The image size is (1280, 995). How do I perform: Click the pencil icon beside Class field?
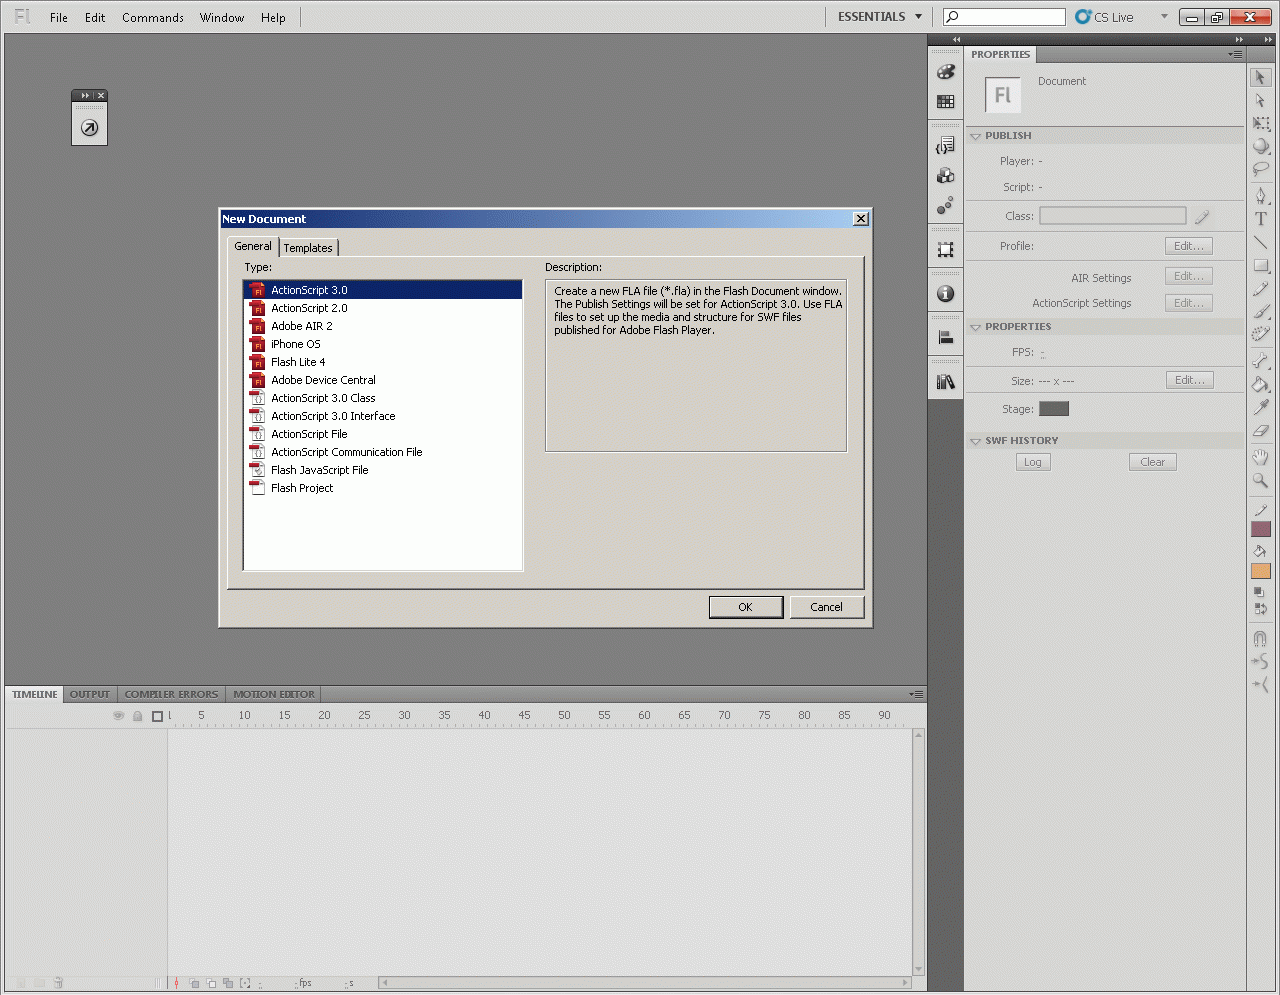coord(1202,216)
